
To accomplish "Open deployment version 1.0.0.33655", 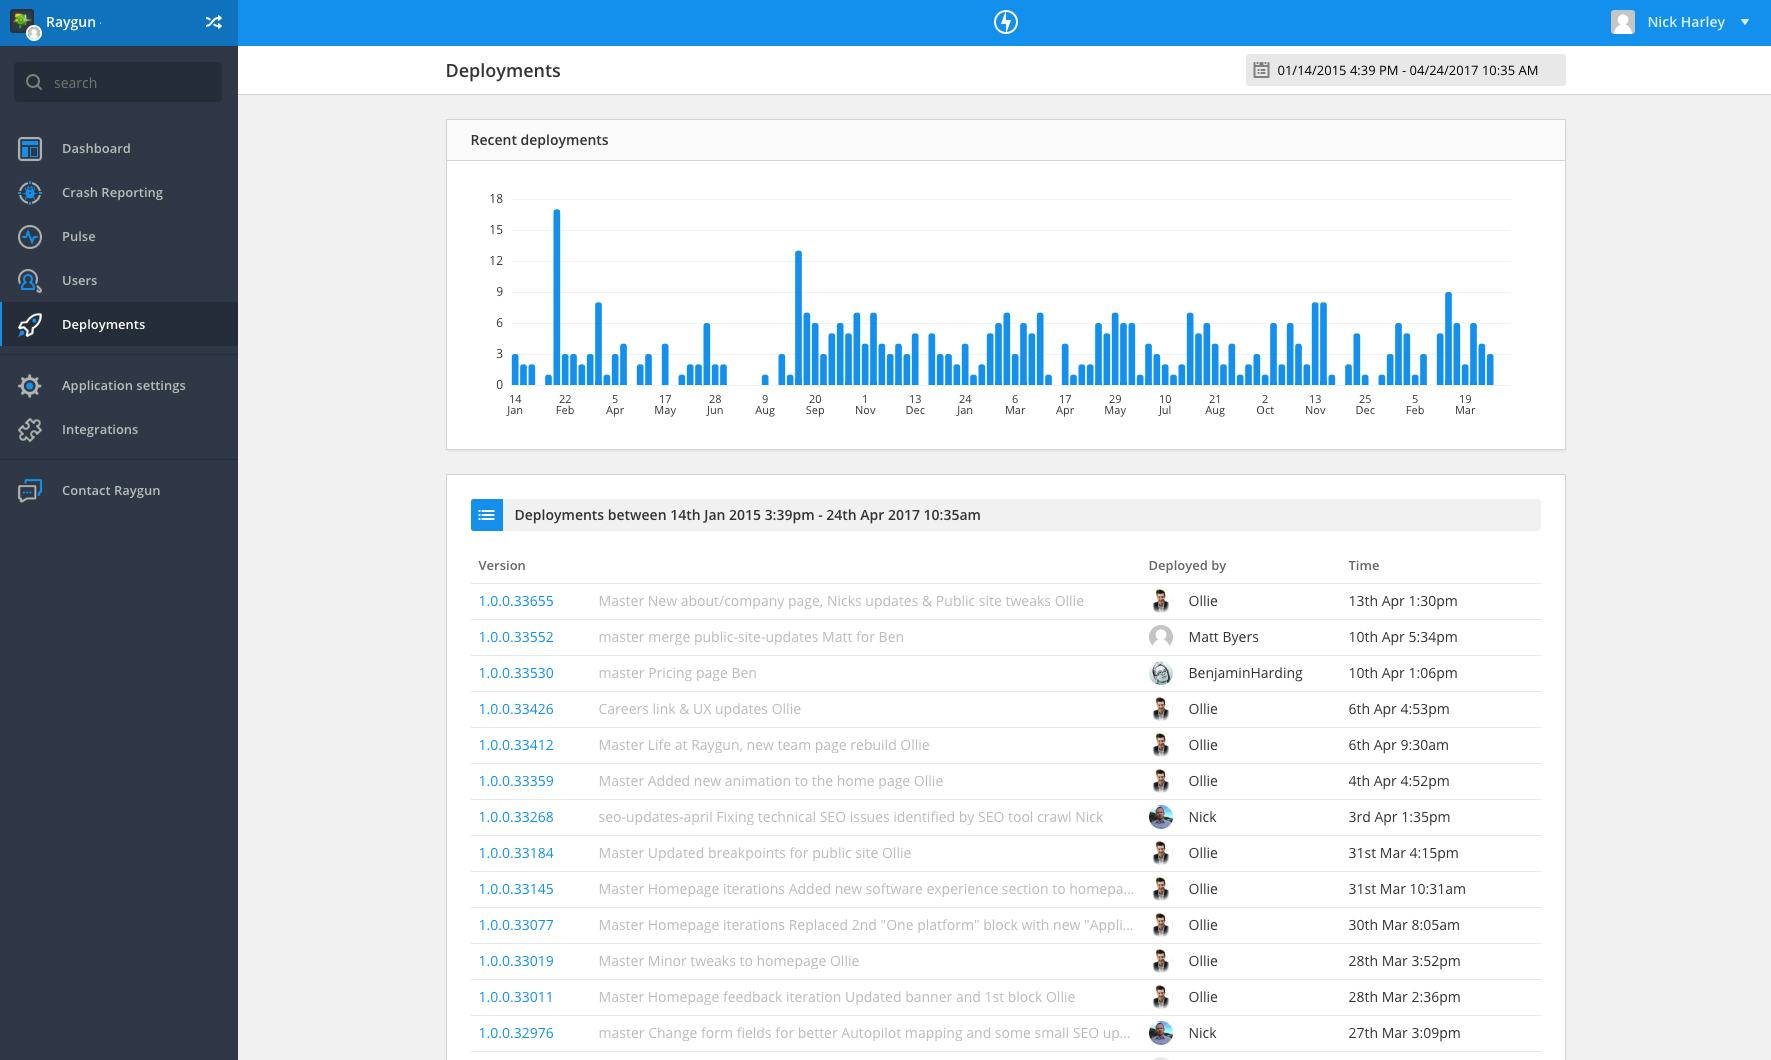I will [x=516, y=601].
